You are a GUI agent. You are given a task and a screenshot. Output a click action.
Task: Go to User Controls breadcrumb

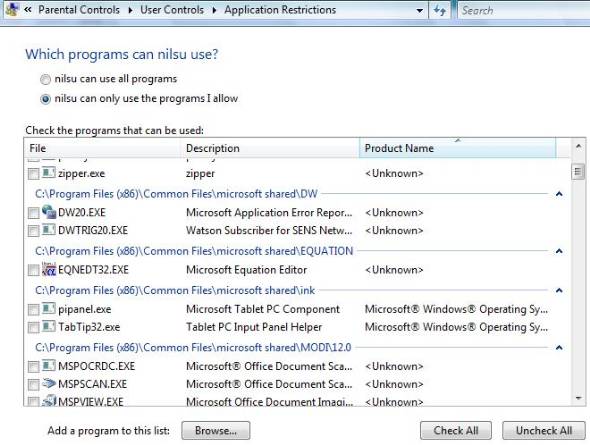(x=172, y=10)
